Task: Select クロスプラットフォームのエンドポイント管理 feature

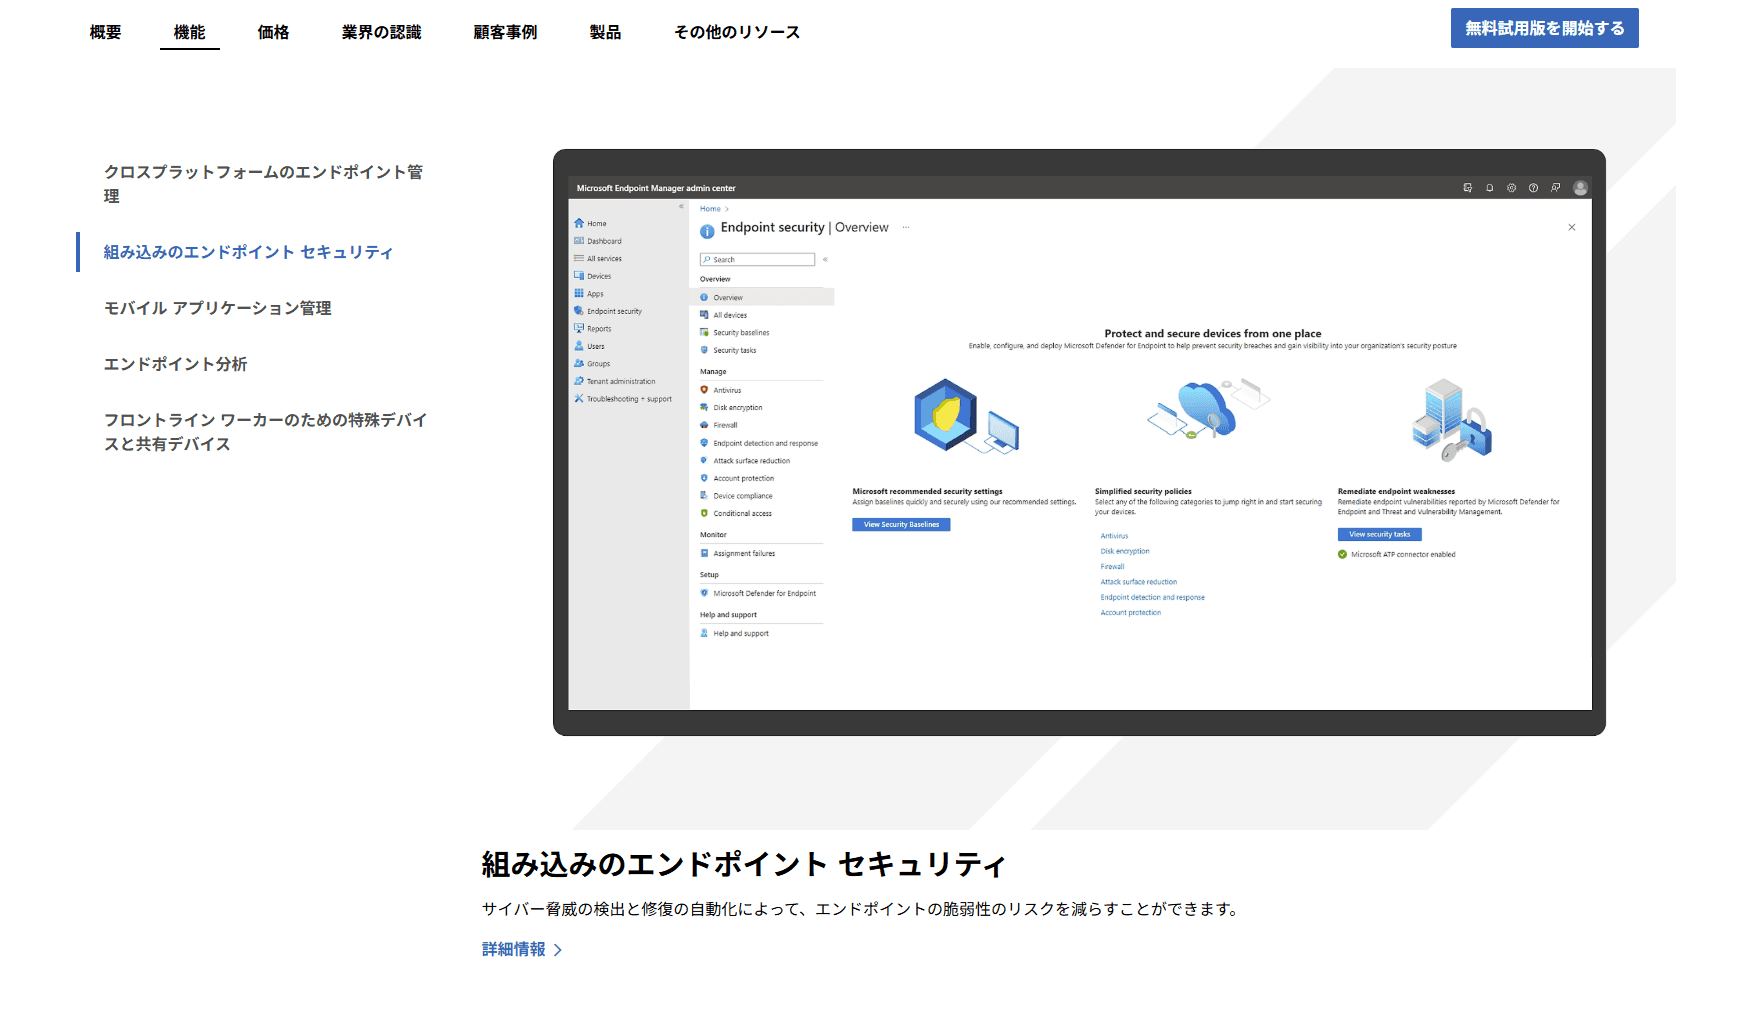Action: coord(264,184)
